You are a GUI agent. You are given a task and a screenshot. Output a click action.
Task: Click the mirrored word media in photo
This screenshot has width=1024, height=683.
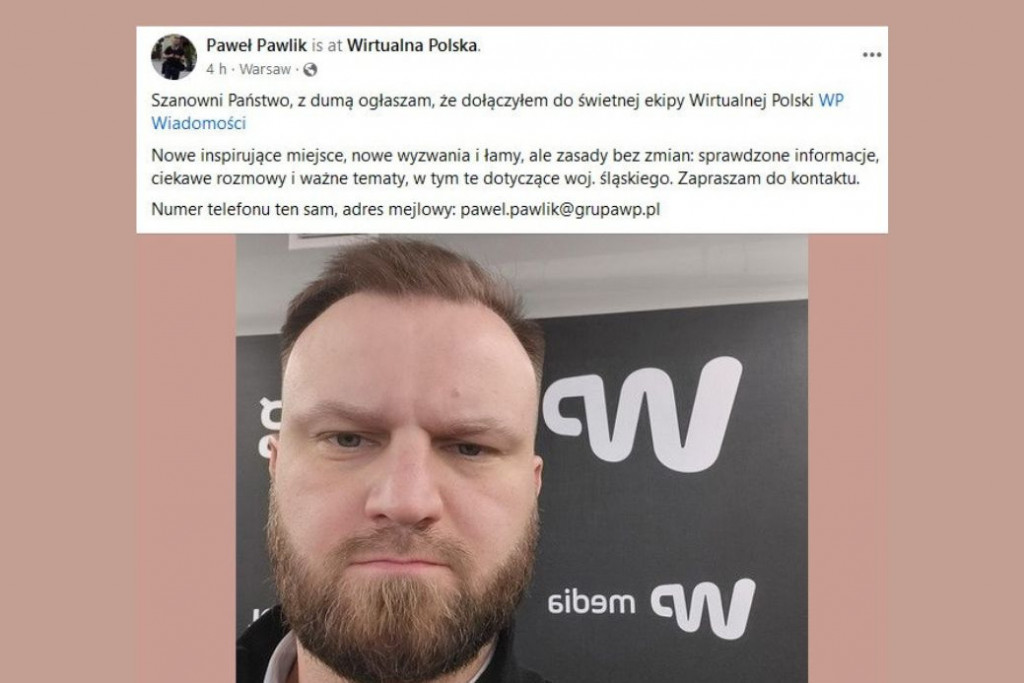pos(592,602)
